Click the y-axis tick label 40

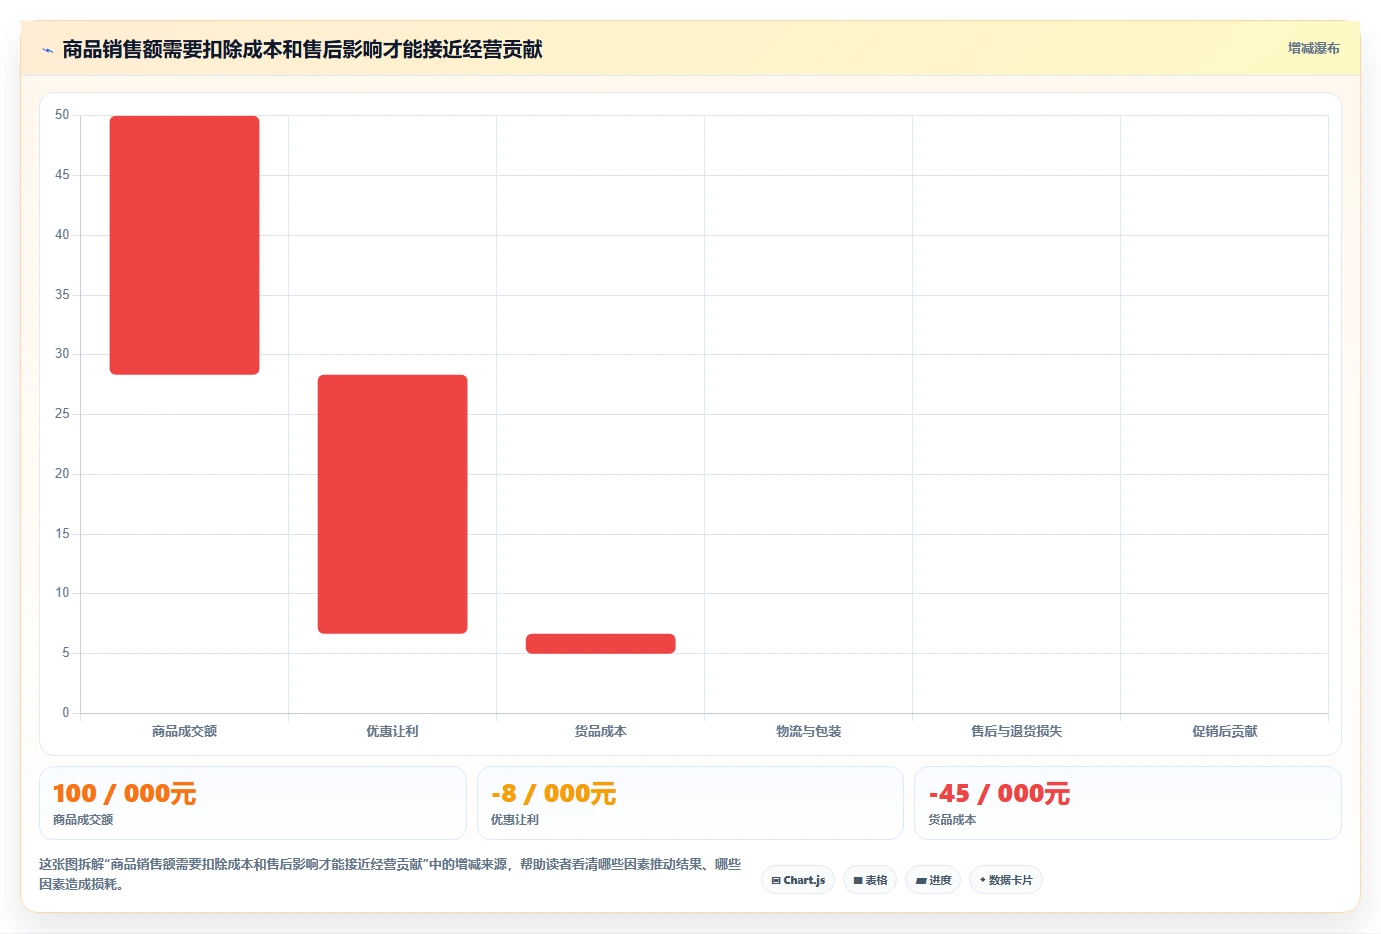point(62,235)
